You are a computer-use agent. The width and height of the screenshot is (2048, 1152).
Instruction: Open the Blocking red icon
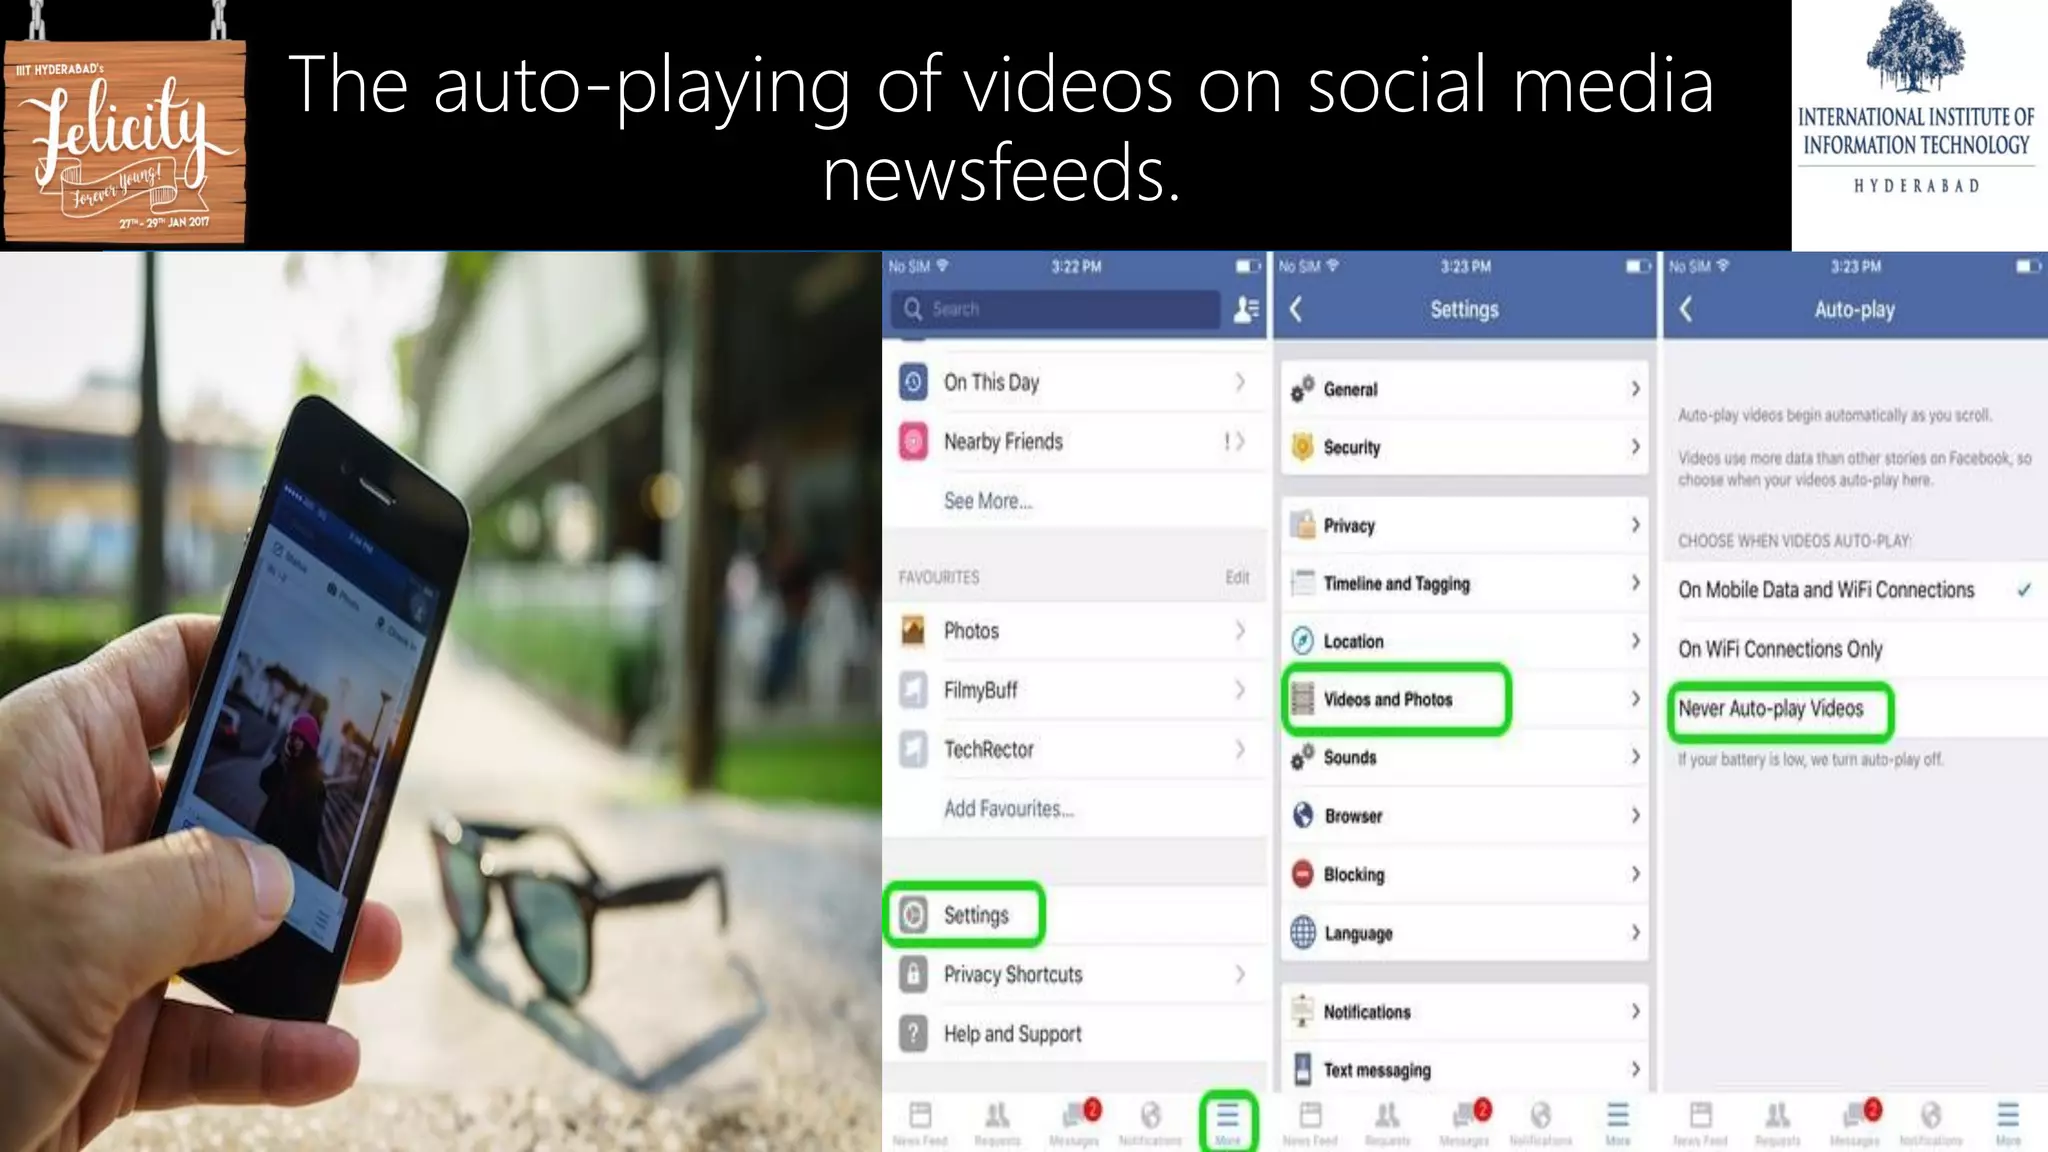point(1302,874)
